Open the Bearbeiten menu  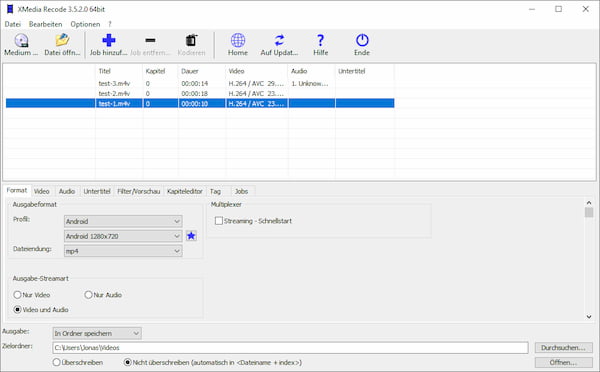[46, 24]
